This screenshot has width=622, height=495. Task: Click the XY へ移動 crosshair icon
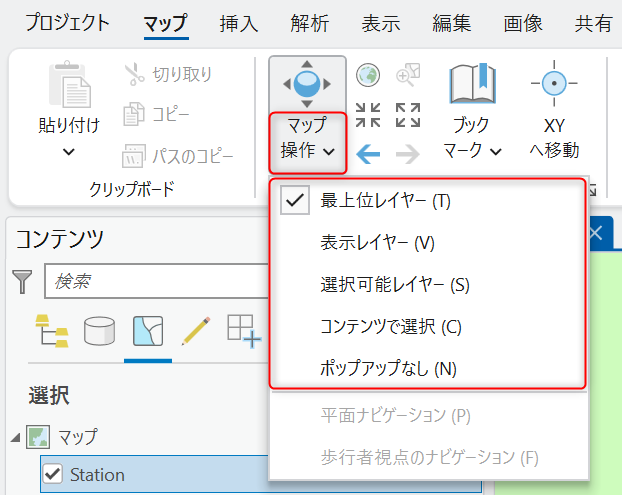554,83
